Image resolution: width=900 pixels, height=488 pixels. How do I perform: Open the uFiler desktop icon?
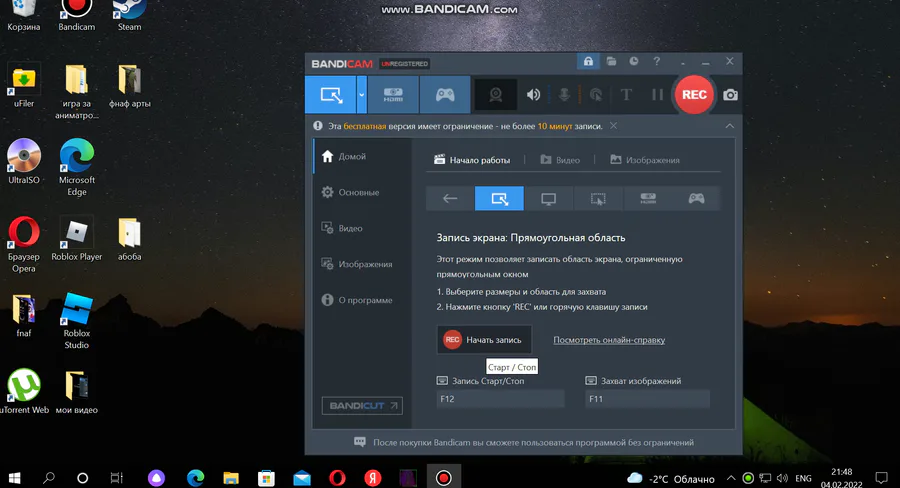coord(24,86)
